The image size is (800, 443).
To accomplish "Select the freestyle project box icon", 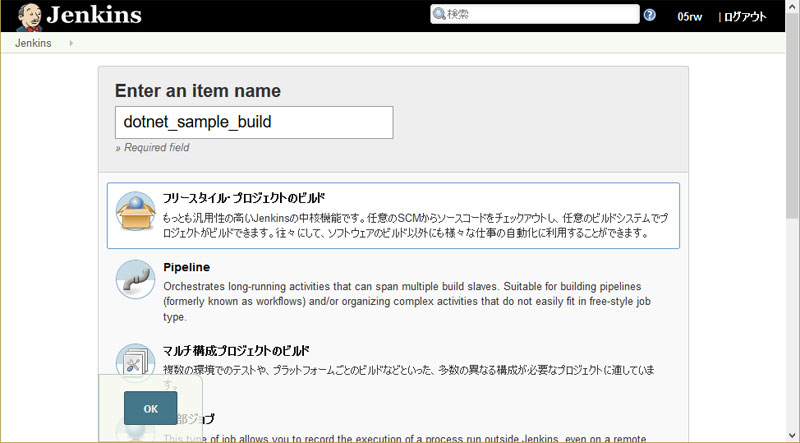I will 135,211.
